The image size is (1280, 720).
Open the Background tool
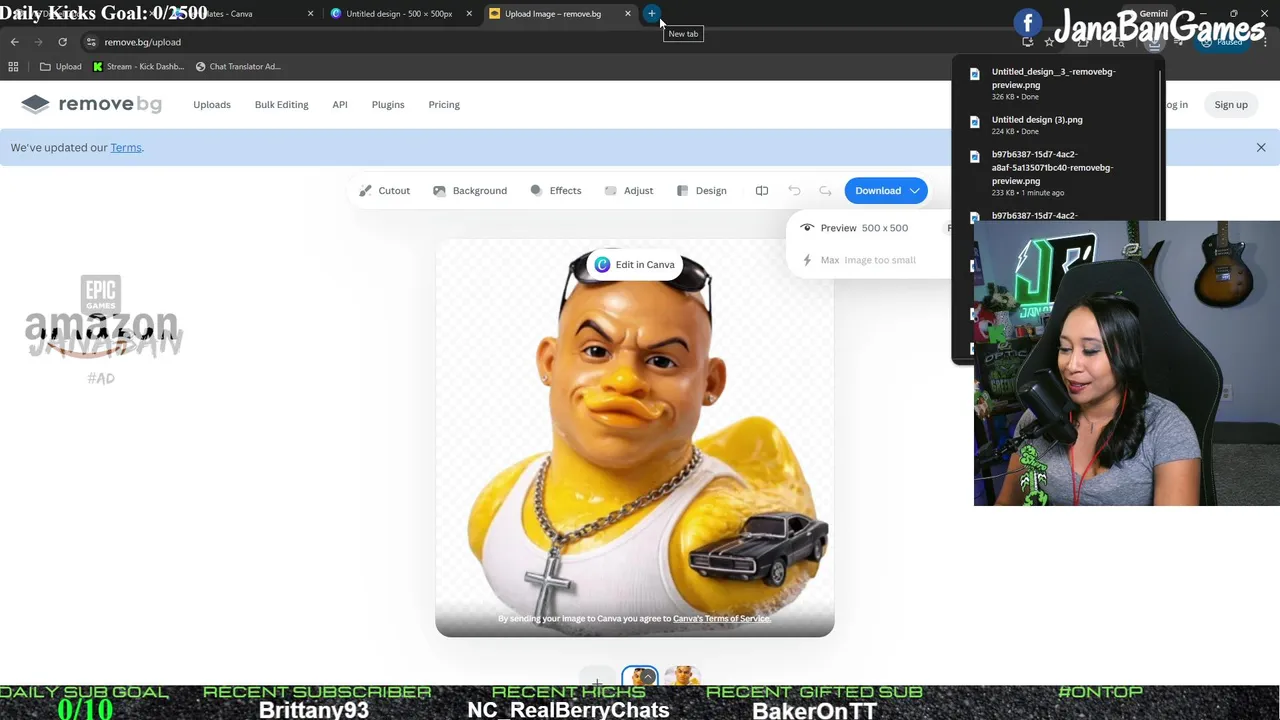pyautogui.click(x=470, y=190)
